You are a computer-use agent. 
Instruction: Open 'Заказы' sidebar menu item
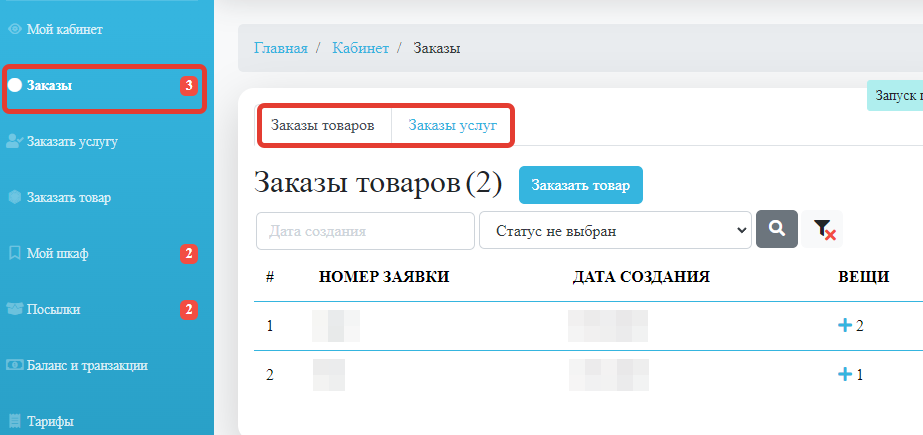click(50, 86)
